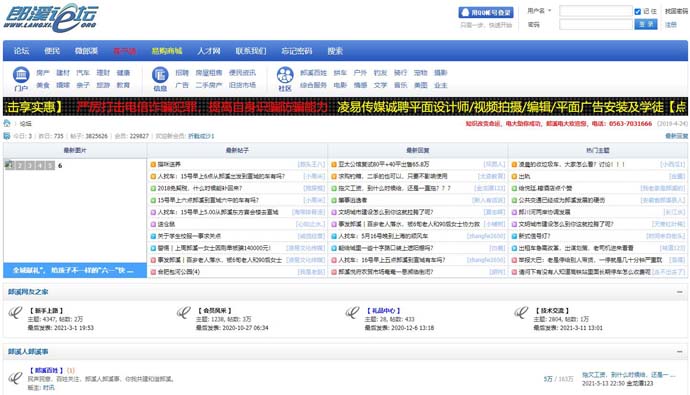Open the 易购商城 navigation tab
This screenshot has width=690, height=395.
click(167, 51)
